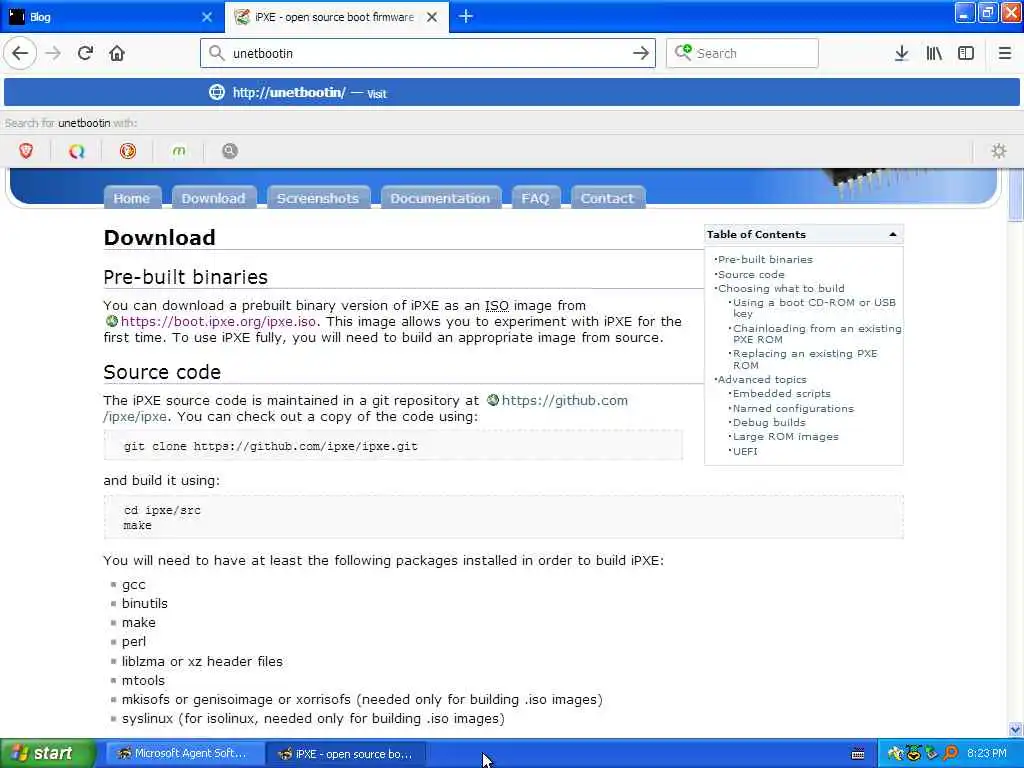This screenshot has width=1024, height=768.
Task: Search with DuckDuckGo engine icon
Action: point(127,151)
